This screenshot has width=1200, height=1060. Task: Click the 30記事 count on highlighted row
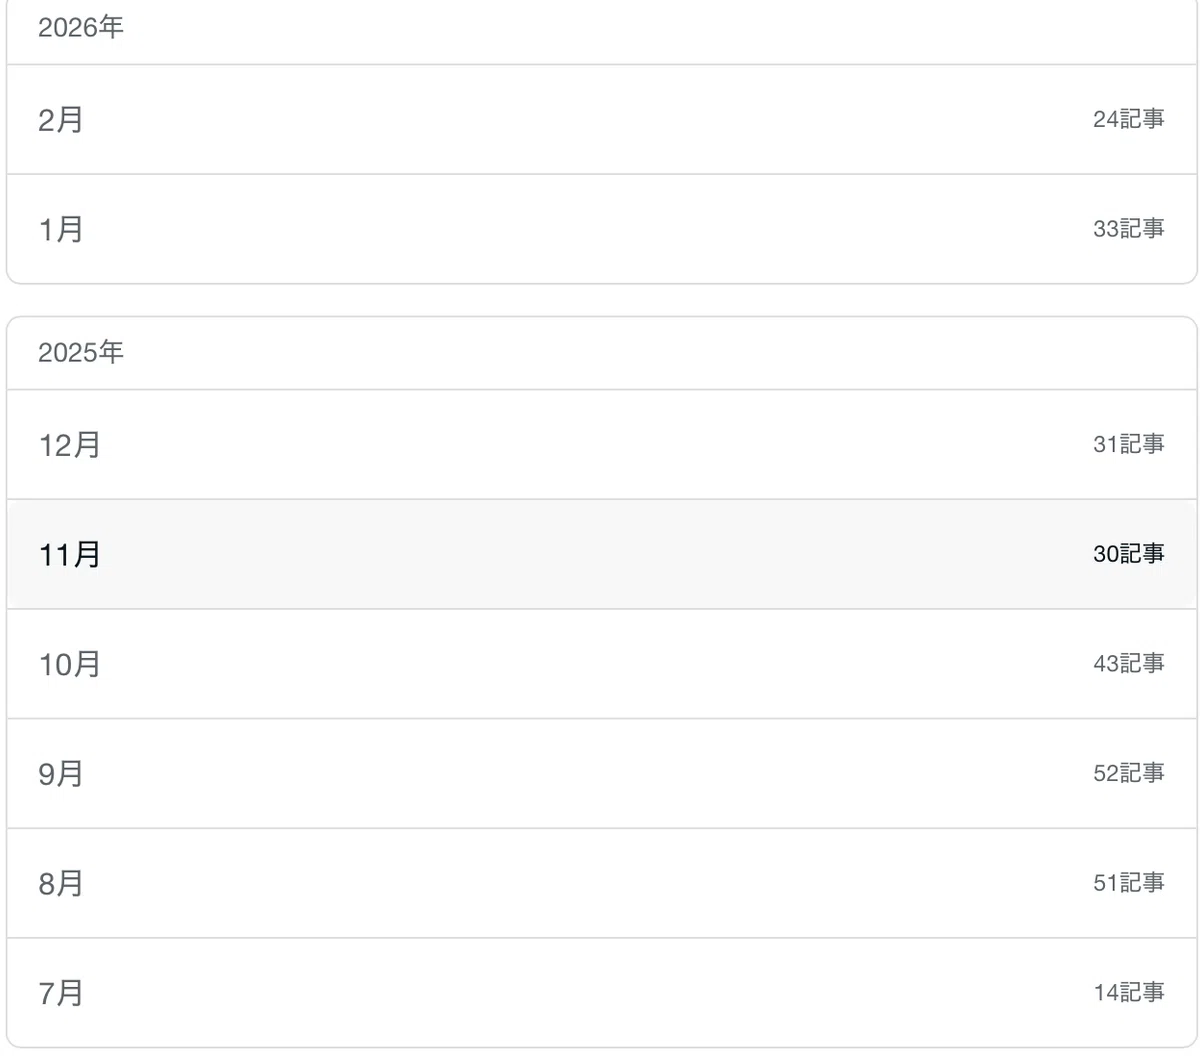coord(1128,554)
